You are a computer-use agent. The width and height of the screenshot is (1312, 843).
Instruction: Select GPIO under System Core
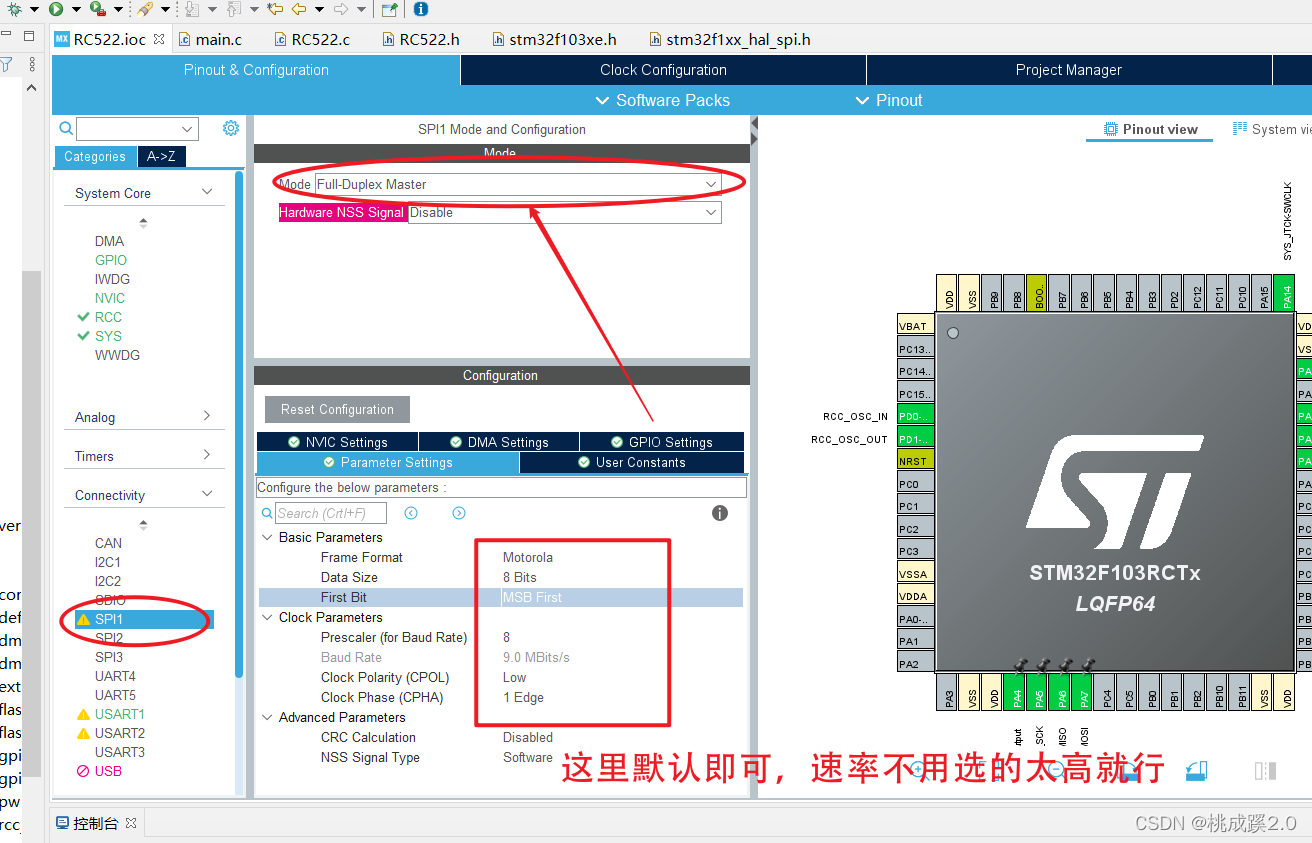[111, 260]
